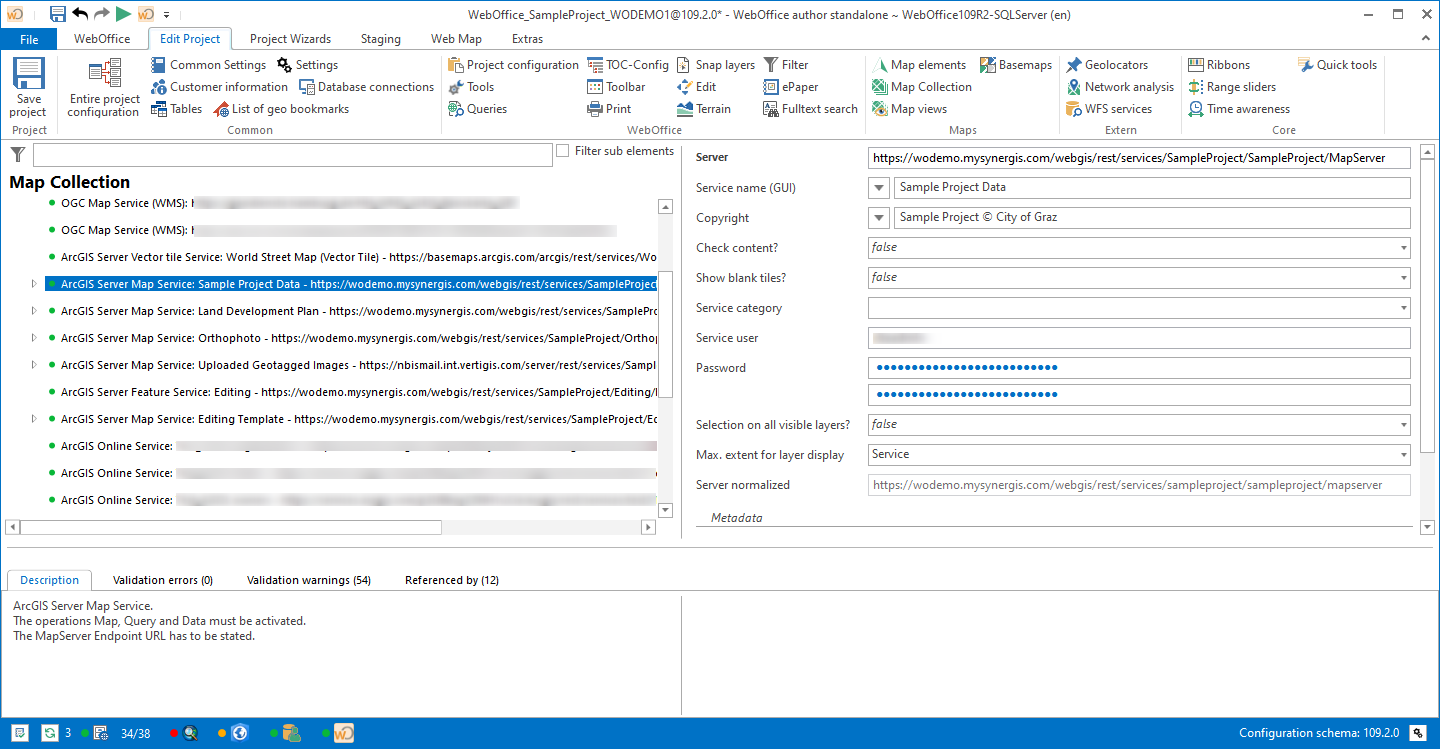1440x749 pixels.
Task: Run the project with the green play icon
Action: click(122, 14)
